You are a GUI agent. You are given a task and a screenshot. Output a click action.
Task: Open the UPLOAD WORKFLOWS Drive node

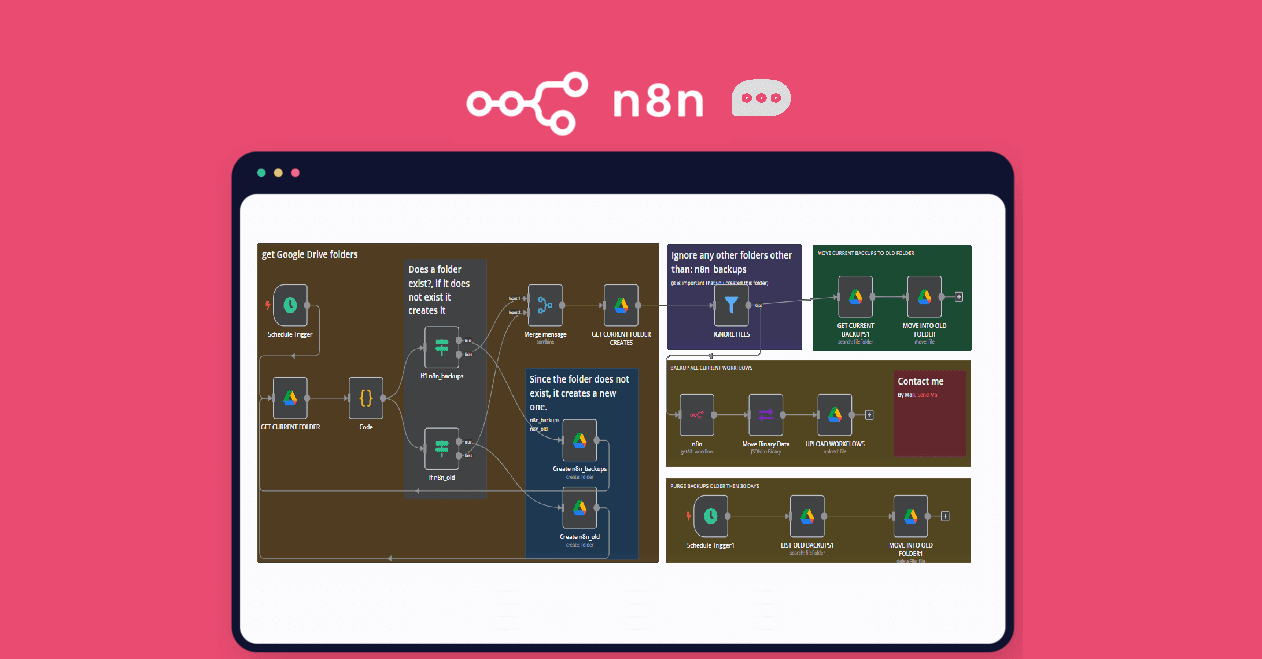[834, 414]
